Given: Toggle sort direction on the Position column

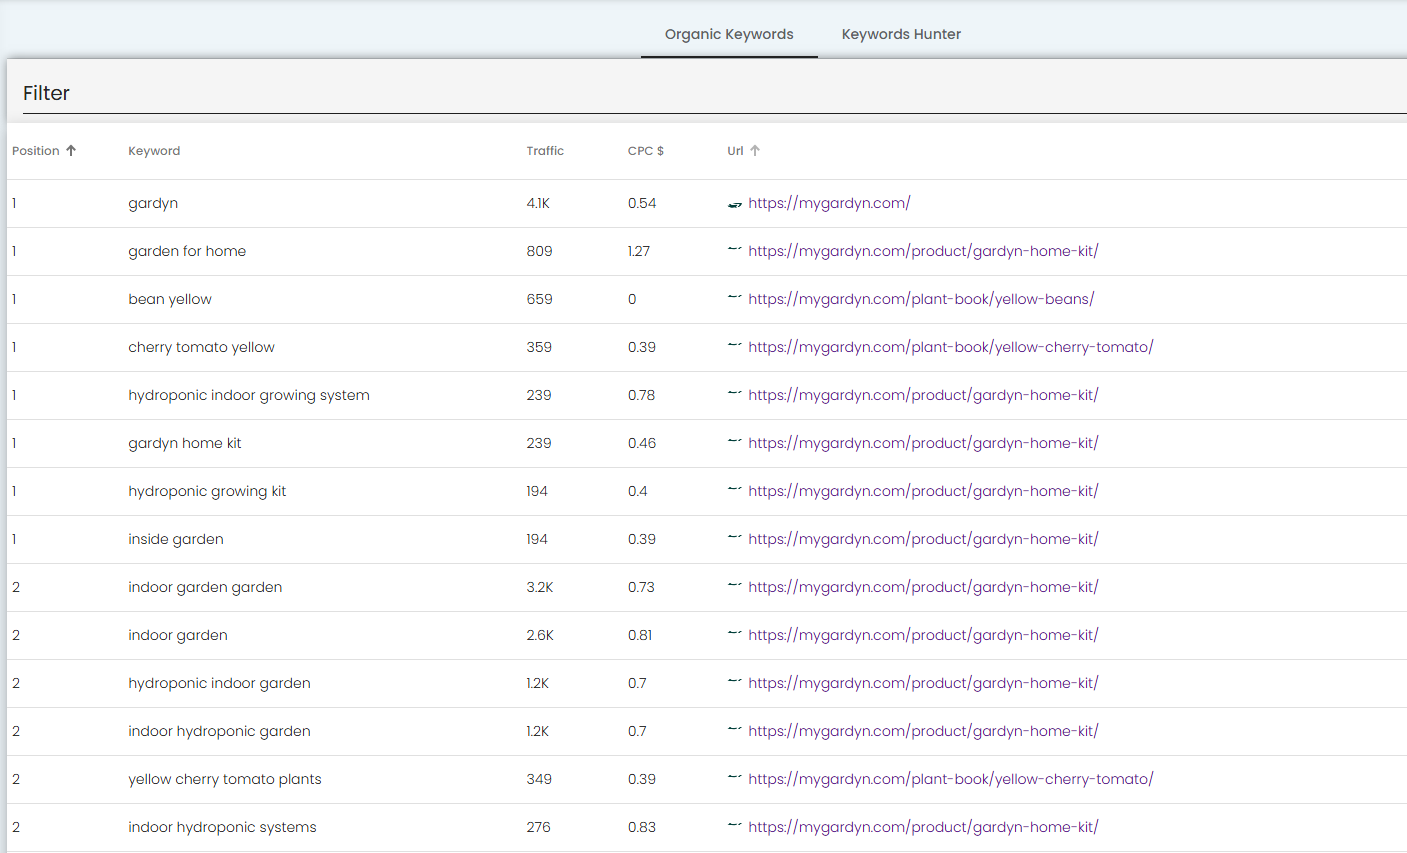Looking at the screenshot, I should [44, 150].
